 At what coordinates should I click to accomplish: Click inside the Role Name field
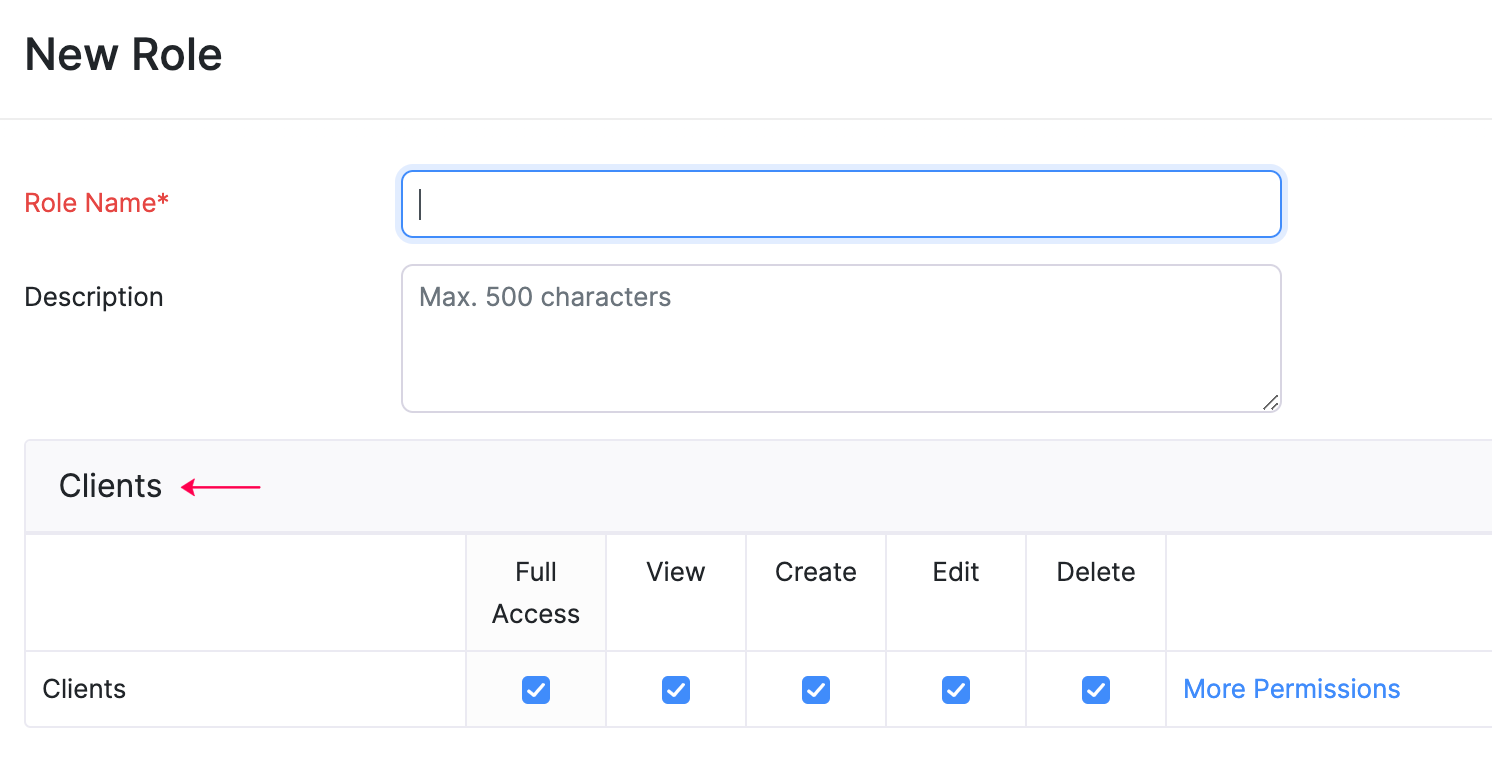click(x=840, y=203)
